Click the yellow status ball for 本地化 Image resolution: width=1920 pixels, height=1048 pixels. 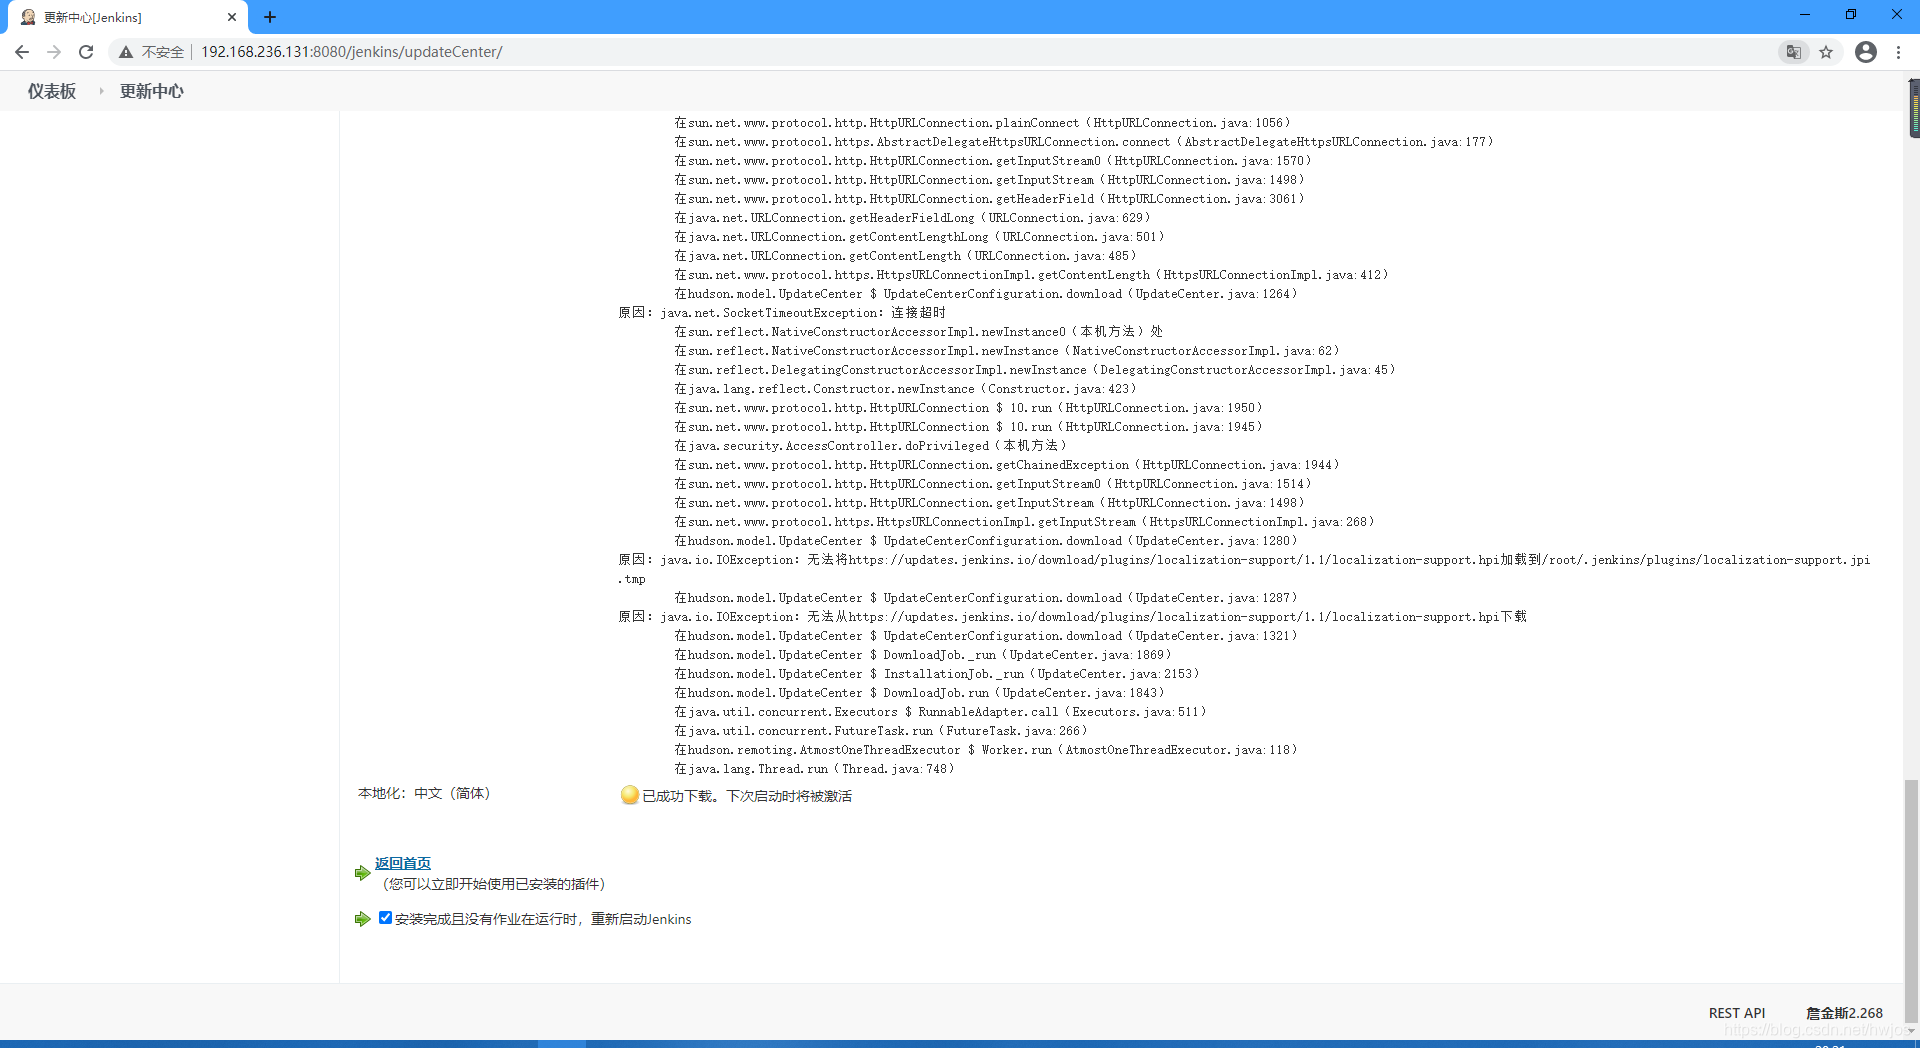pyautogui.click(x=629, y=795)
